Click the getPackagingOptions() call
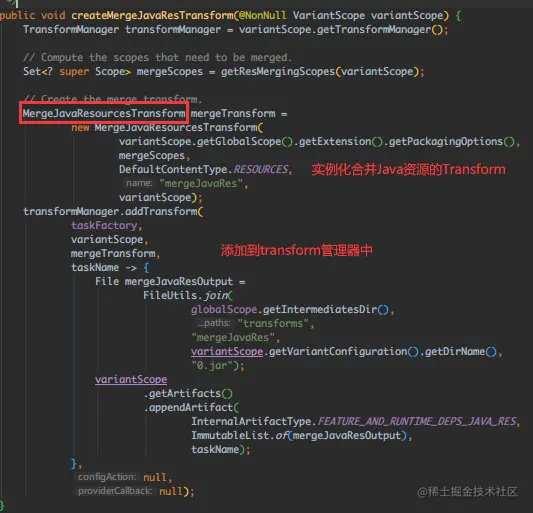533x513 pixels. (452, 142)
